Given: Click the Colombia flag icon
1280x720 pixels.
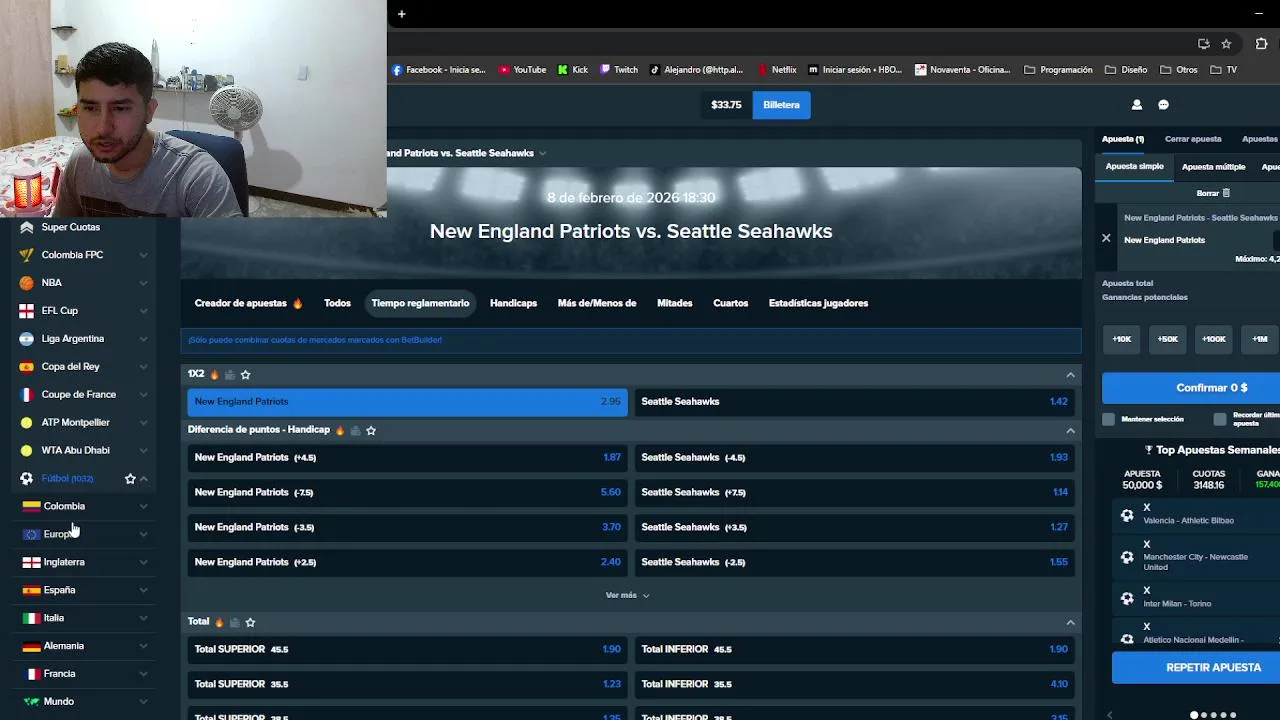Looking at the screenshot, I should [31, 506].
